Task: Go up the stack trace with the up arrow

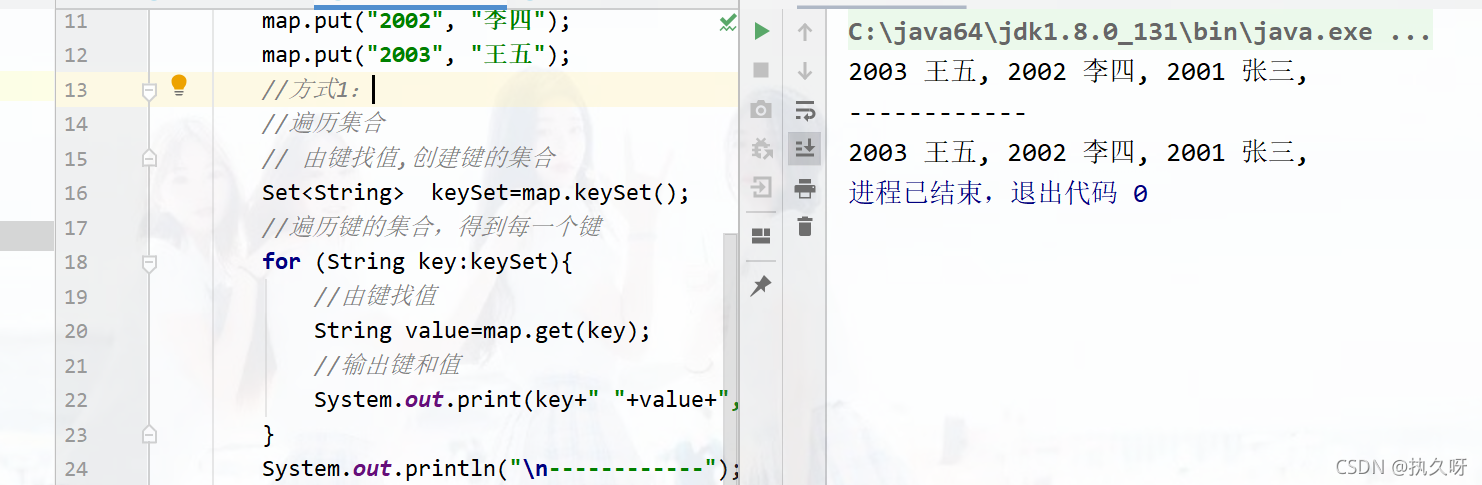Action: 804,31
